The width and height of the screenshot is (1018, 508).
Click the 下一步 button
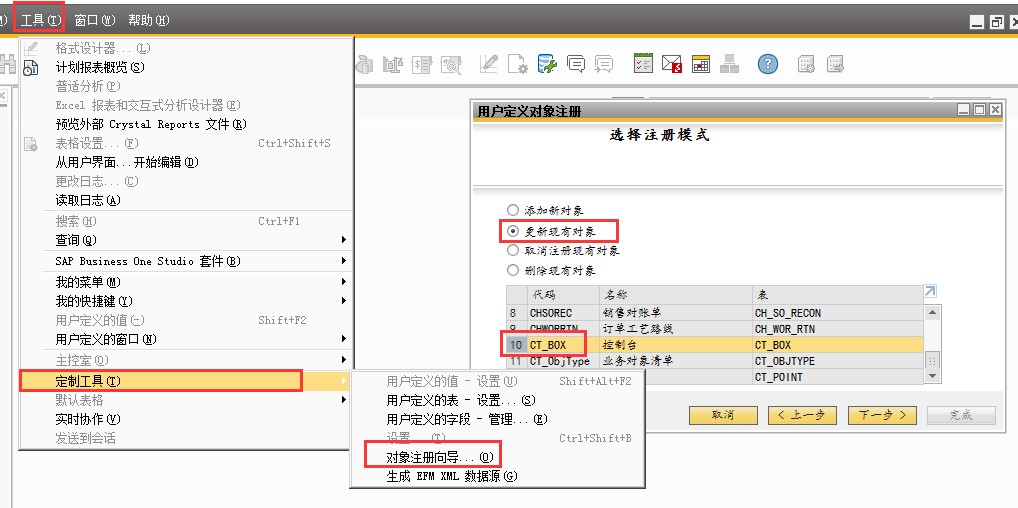click(x=882, y=415)
